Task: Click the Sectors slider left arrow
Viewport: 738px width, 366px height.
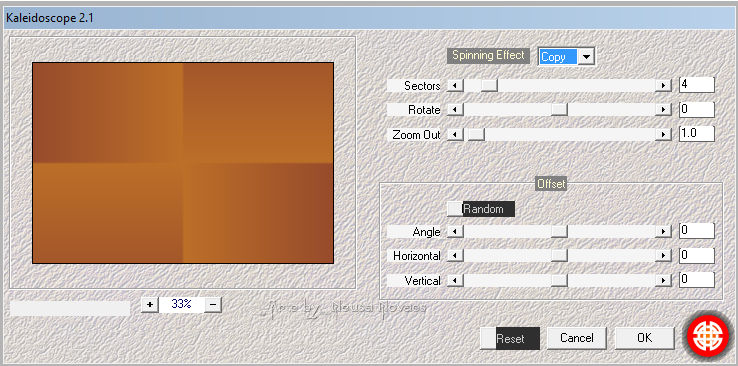Action: point(455,86)
